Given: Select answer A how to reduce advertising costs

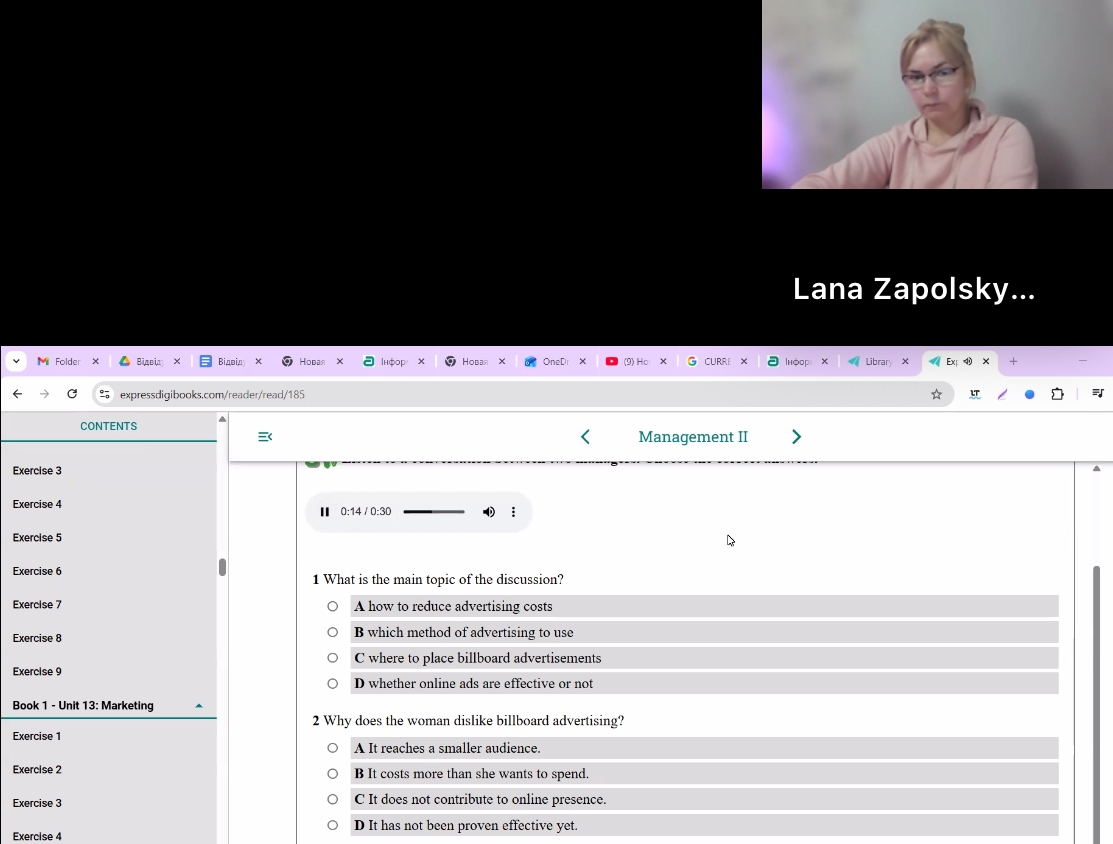Looking at the screenshot, I should (x=333, y=606).
